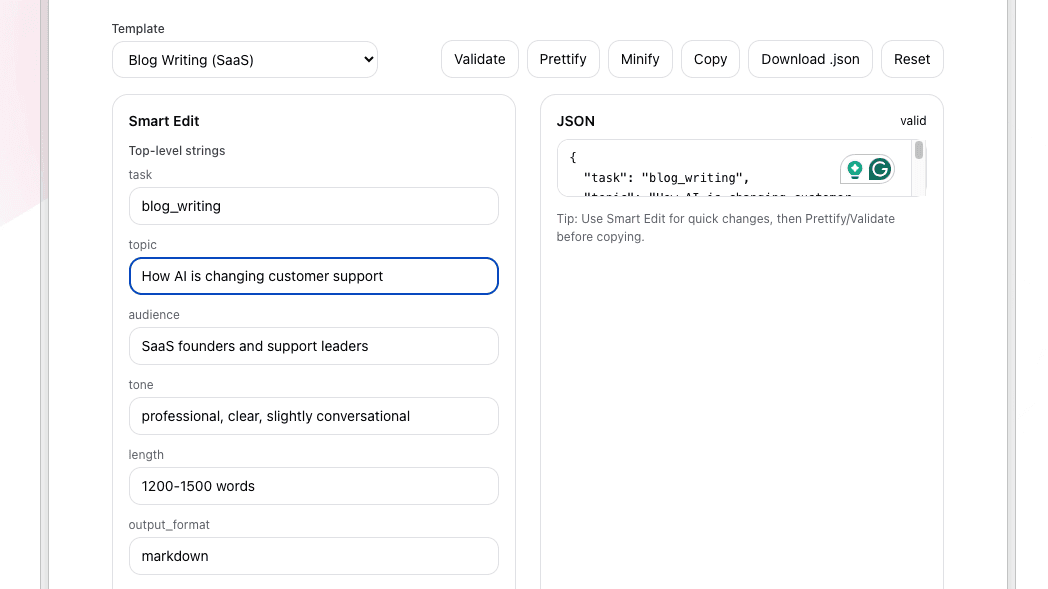1048x589 pixels.
Task: Reset the template
Action: 912,59
